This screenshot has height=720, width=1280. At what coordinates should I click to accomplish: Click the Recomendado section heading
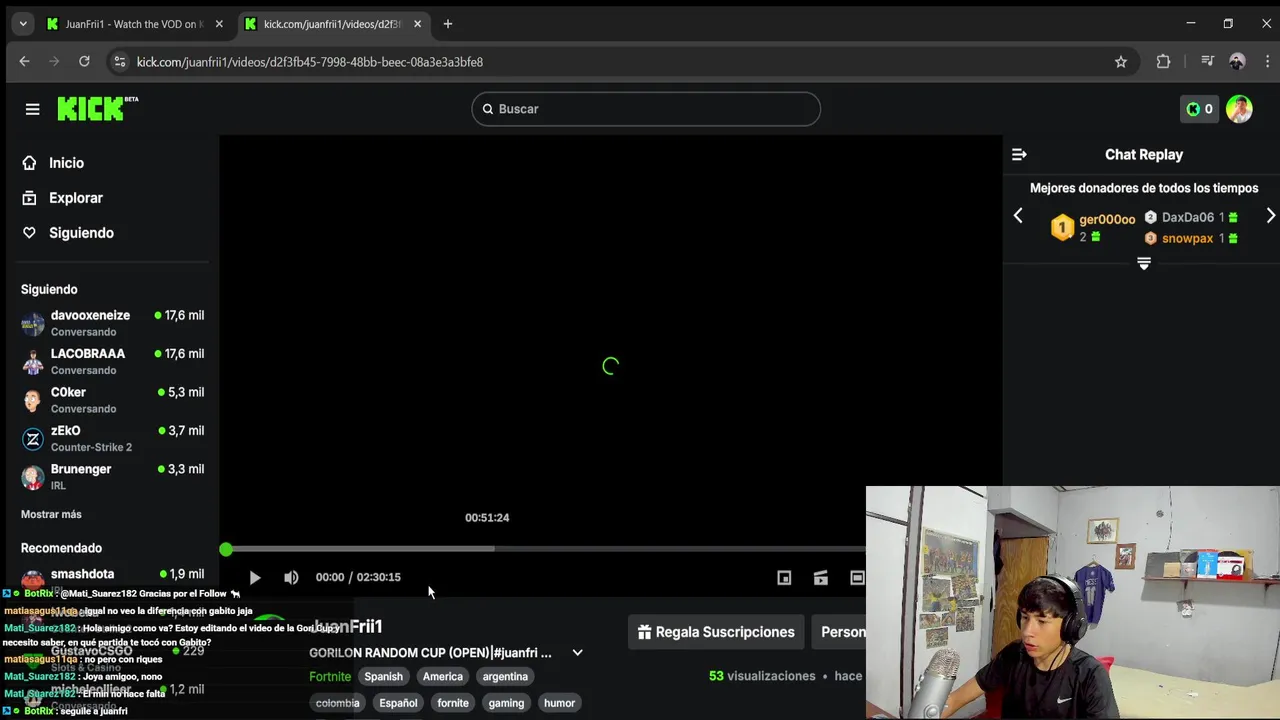pyautogui.click(x=61, y=548)
